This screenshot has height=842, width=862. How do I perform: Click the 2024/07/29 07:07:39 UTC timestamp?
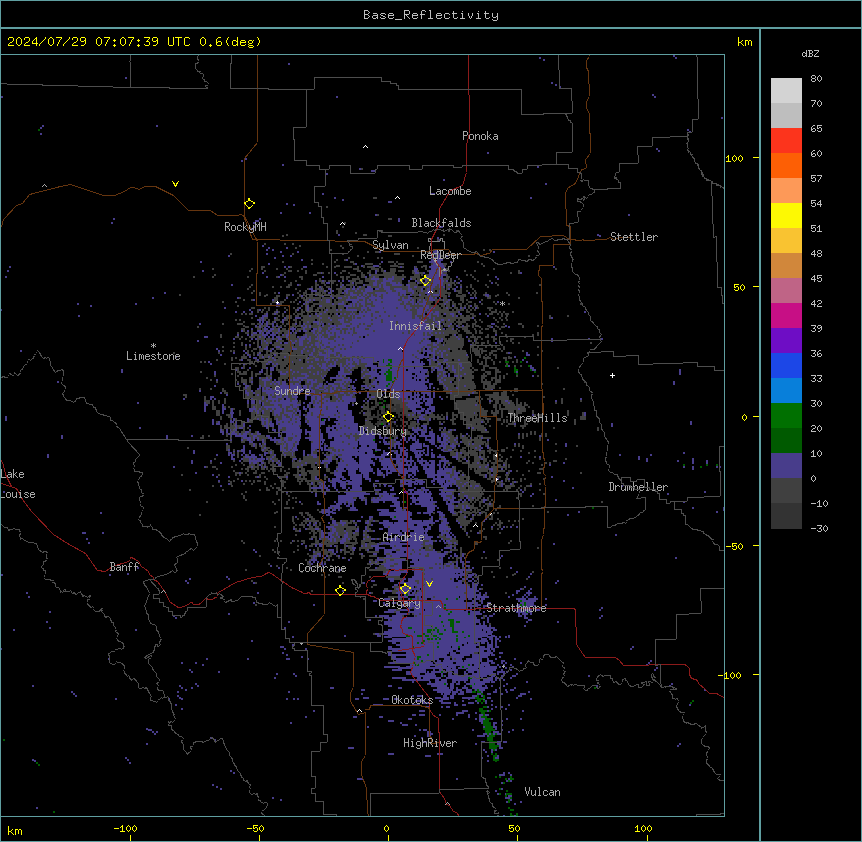(99, 42)
